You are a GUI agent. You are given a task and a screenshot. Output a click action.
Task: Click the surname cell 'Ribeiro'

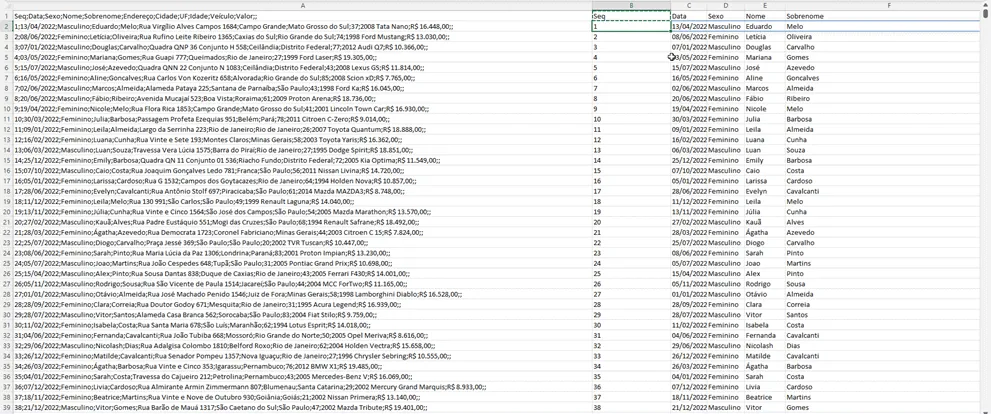pos(884,99)
